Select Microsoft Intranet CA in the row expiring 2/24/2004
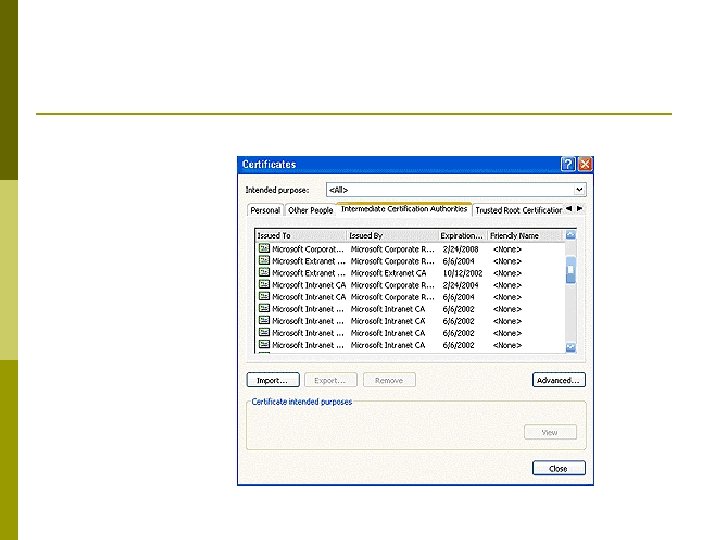This screenshot has width=720, height=540. pos(309,285)
